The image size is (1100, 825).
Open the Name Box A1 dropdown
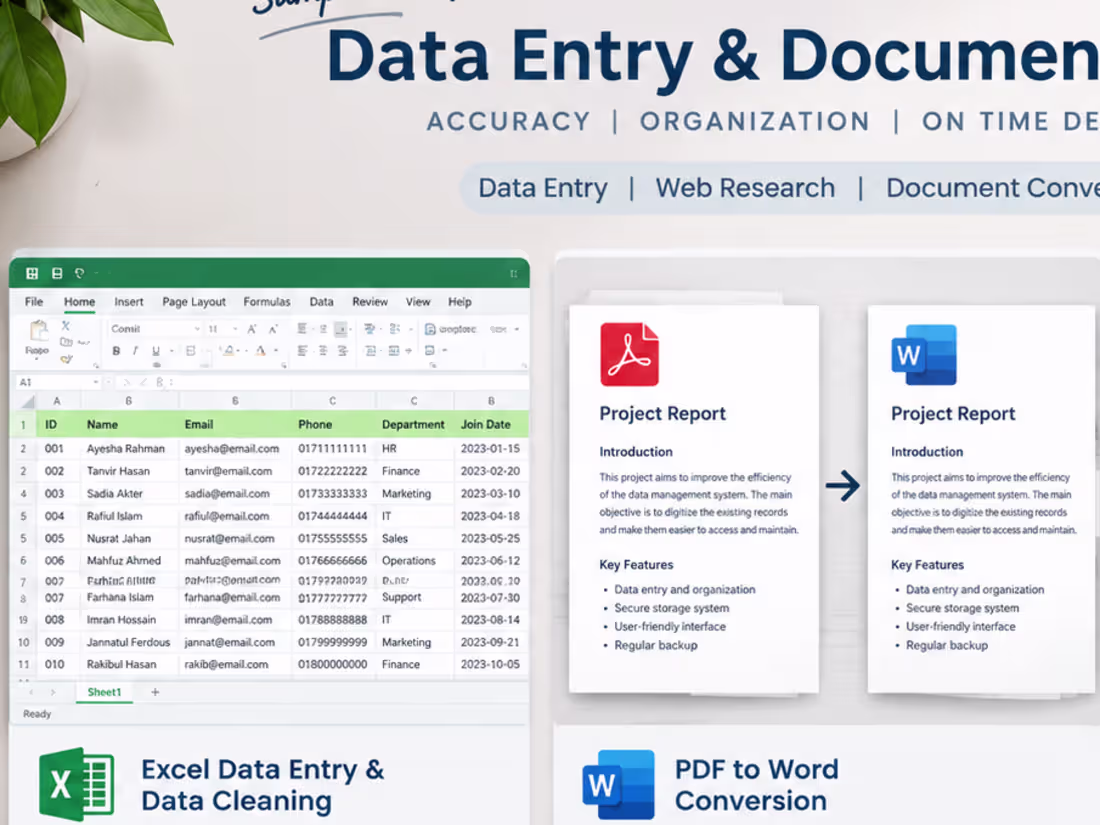pos(95,382)
